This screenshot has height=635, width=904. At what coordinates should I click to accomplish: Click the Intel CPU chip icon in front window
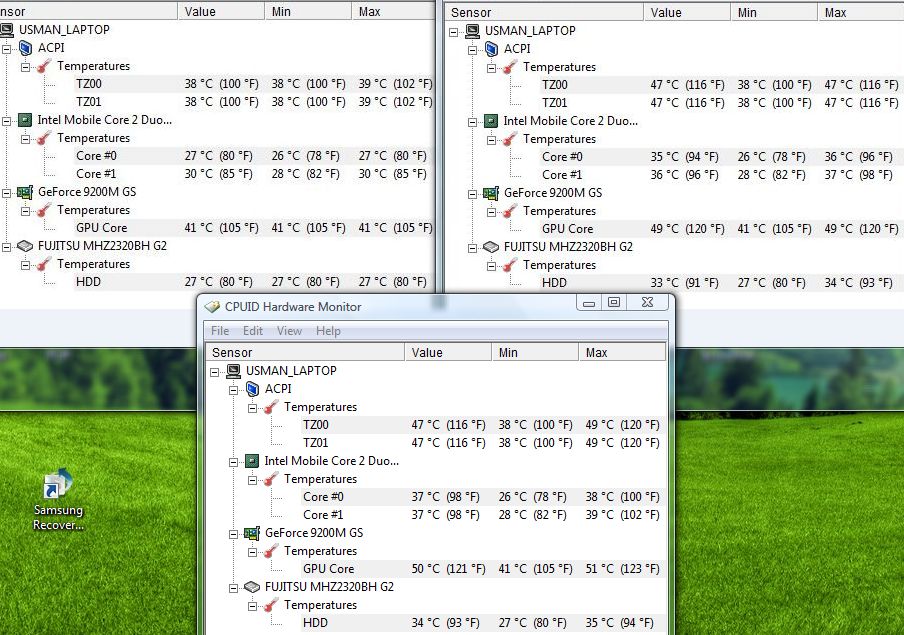coord(252,461)
